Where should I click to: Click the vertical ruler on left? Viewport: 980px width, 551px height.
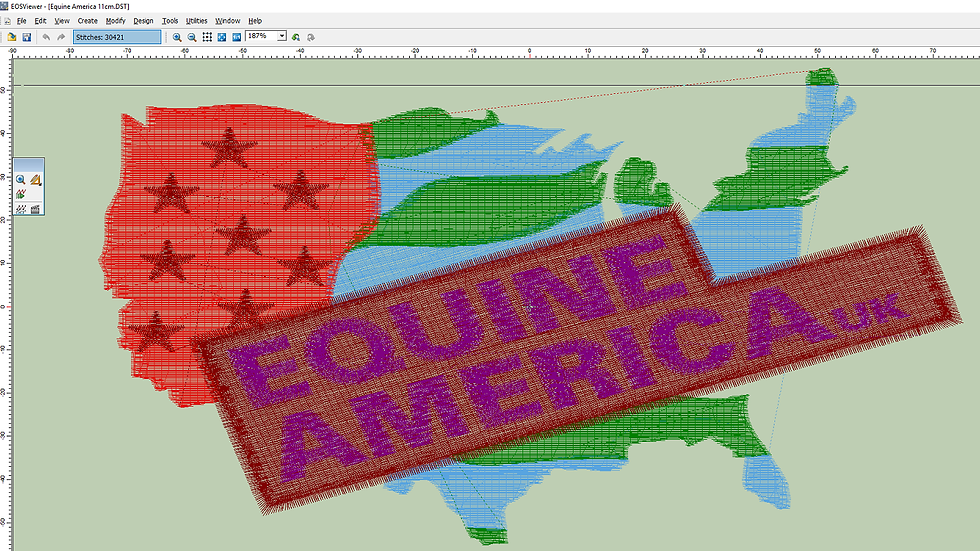(6, 305)
